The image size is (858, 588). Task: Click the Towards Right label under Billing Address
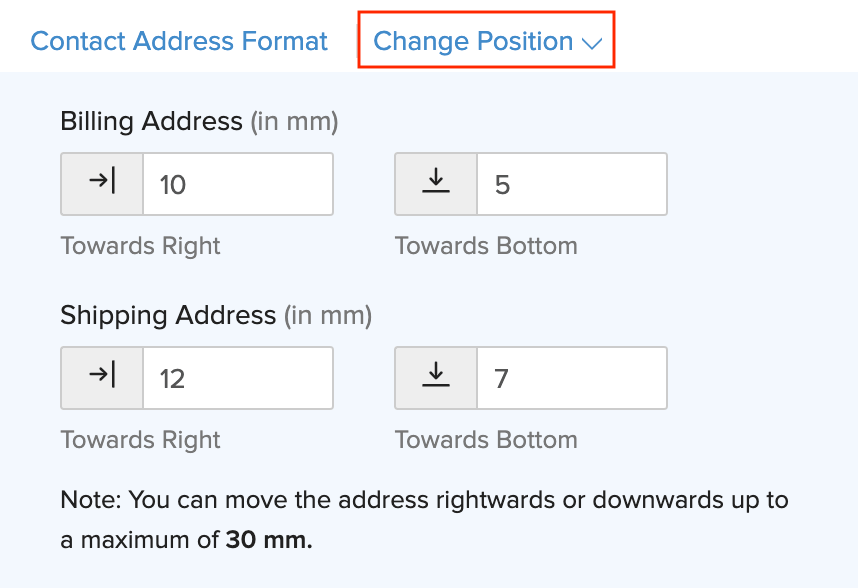(x=140, y=245)
